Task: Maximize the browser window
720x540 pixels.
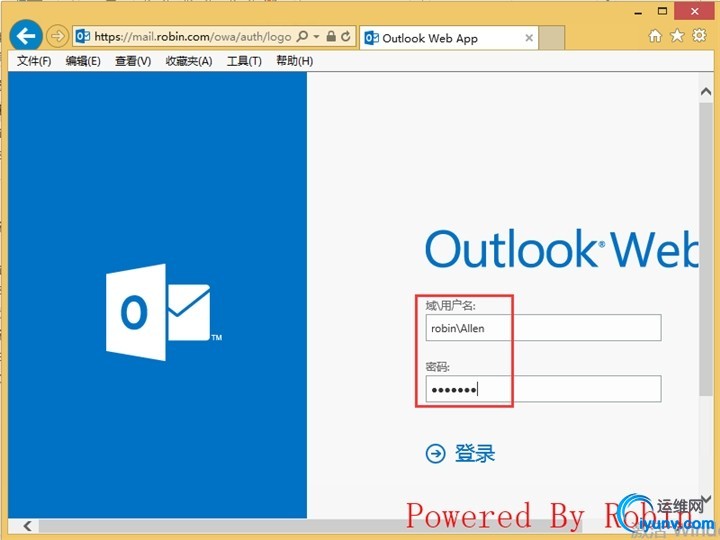Action: tap(662, 11)
